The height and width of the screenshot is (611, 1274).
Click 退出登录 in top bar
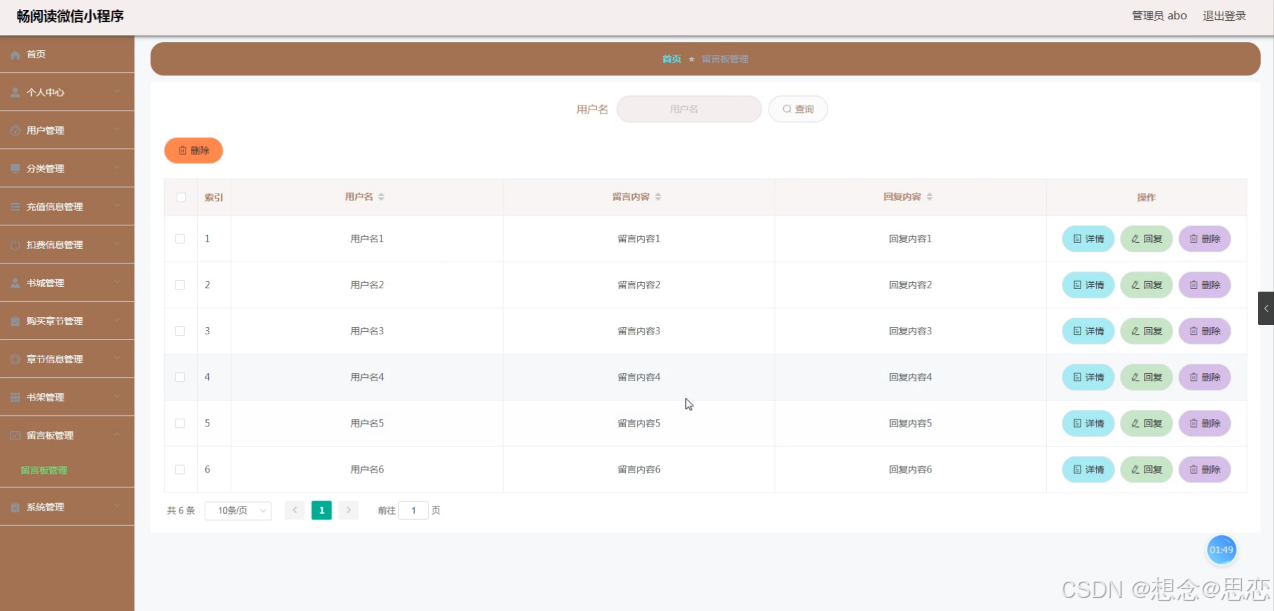tap(1224, 16)
